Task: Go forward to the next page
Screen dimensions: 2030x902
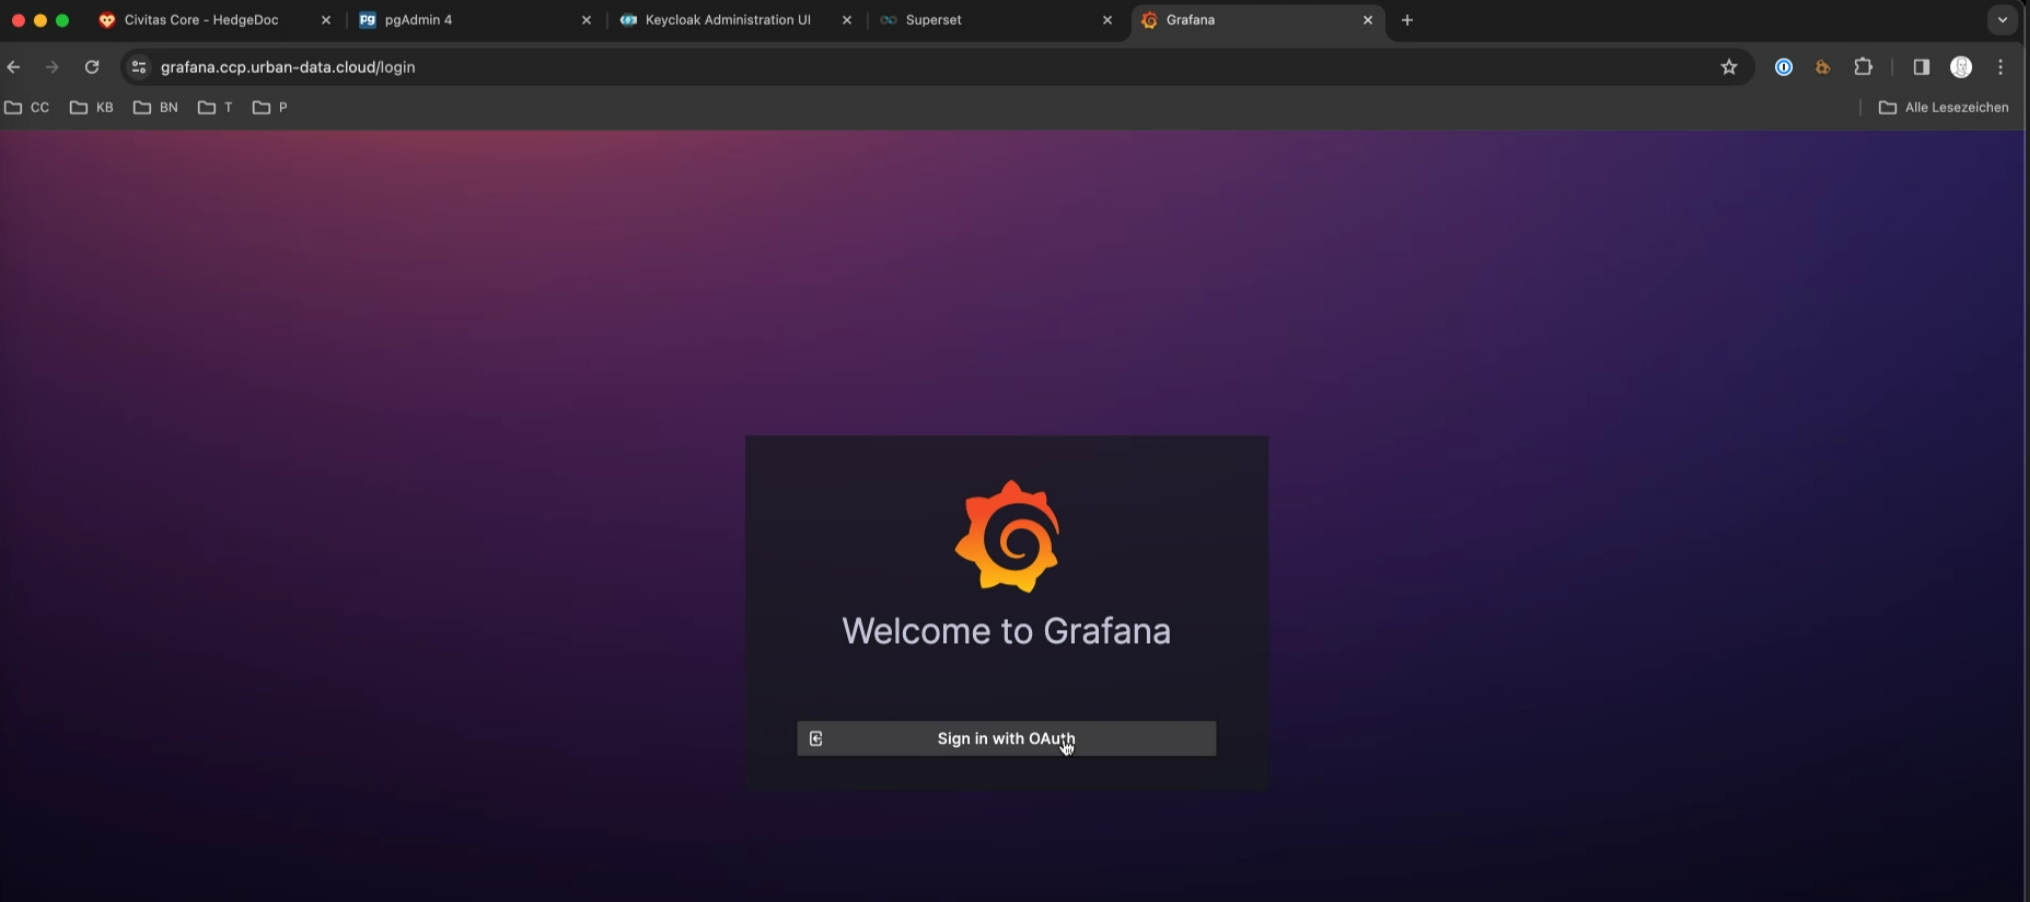Action: pyautogui.click(x=52, y=67)
